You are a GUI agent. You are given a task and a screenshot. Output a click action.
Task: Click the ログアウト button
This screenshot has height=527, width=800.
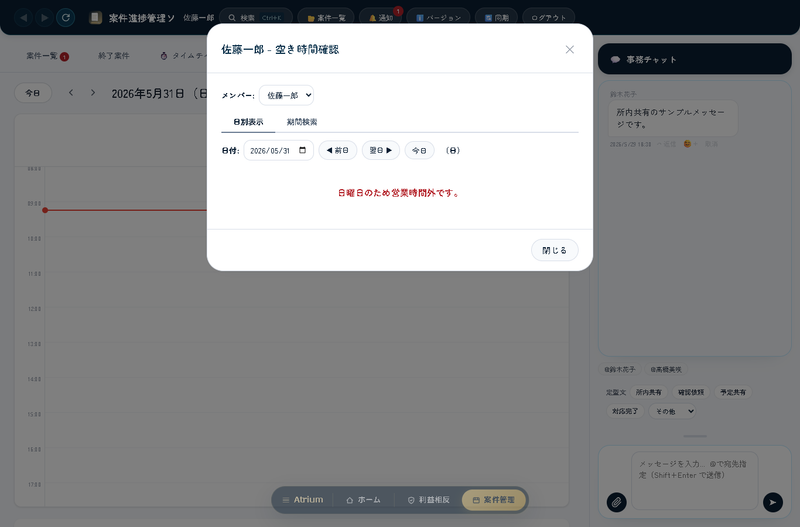(549, 18)
